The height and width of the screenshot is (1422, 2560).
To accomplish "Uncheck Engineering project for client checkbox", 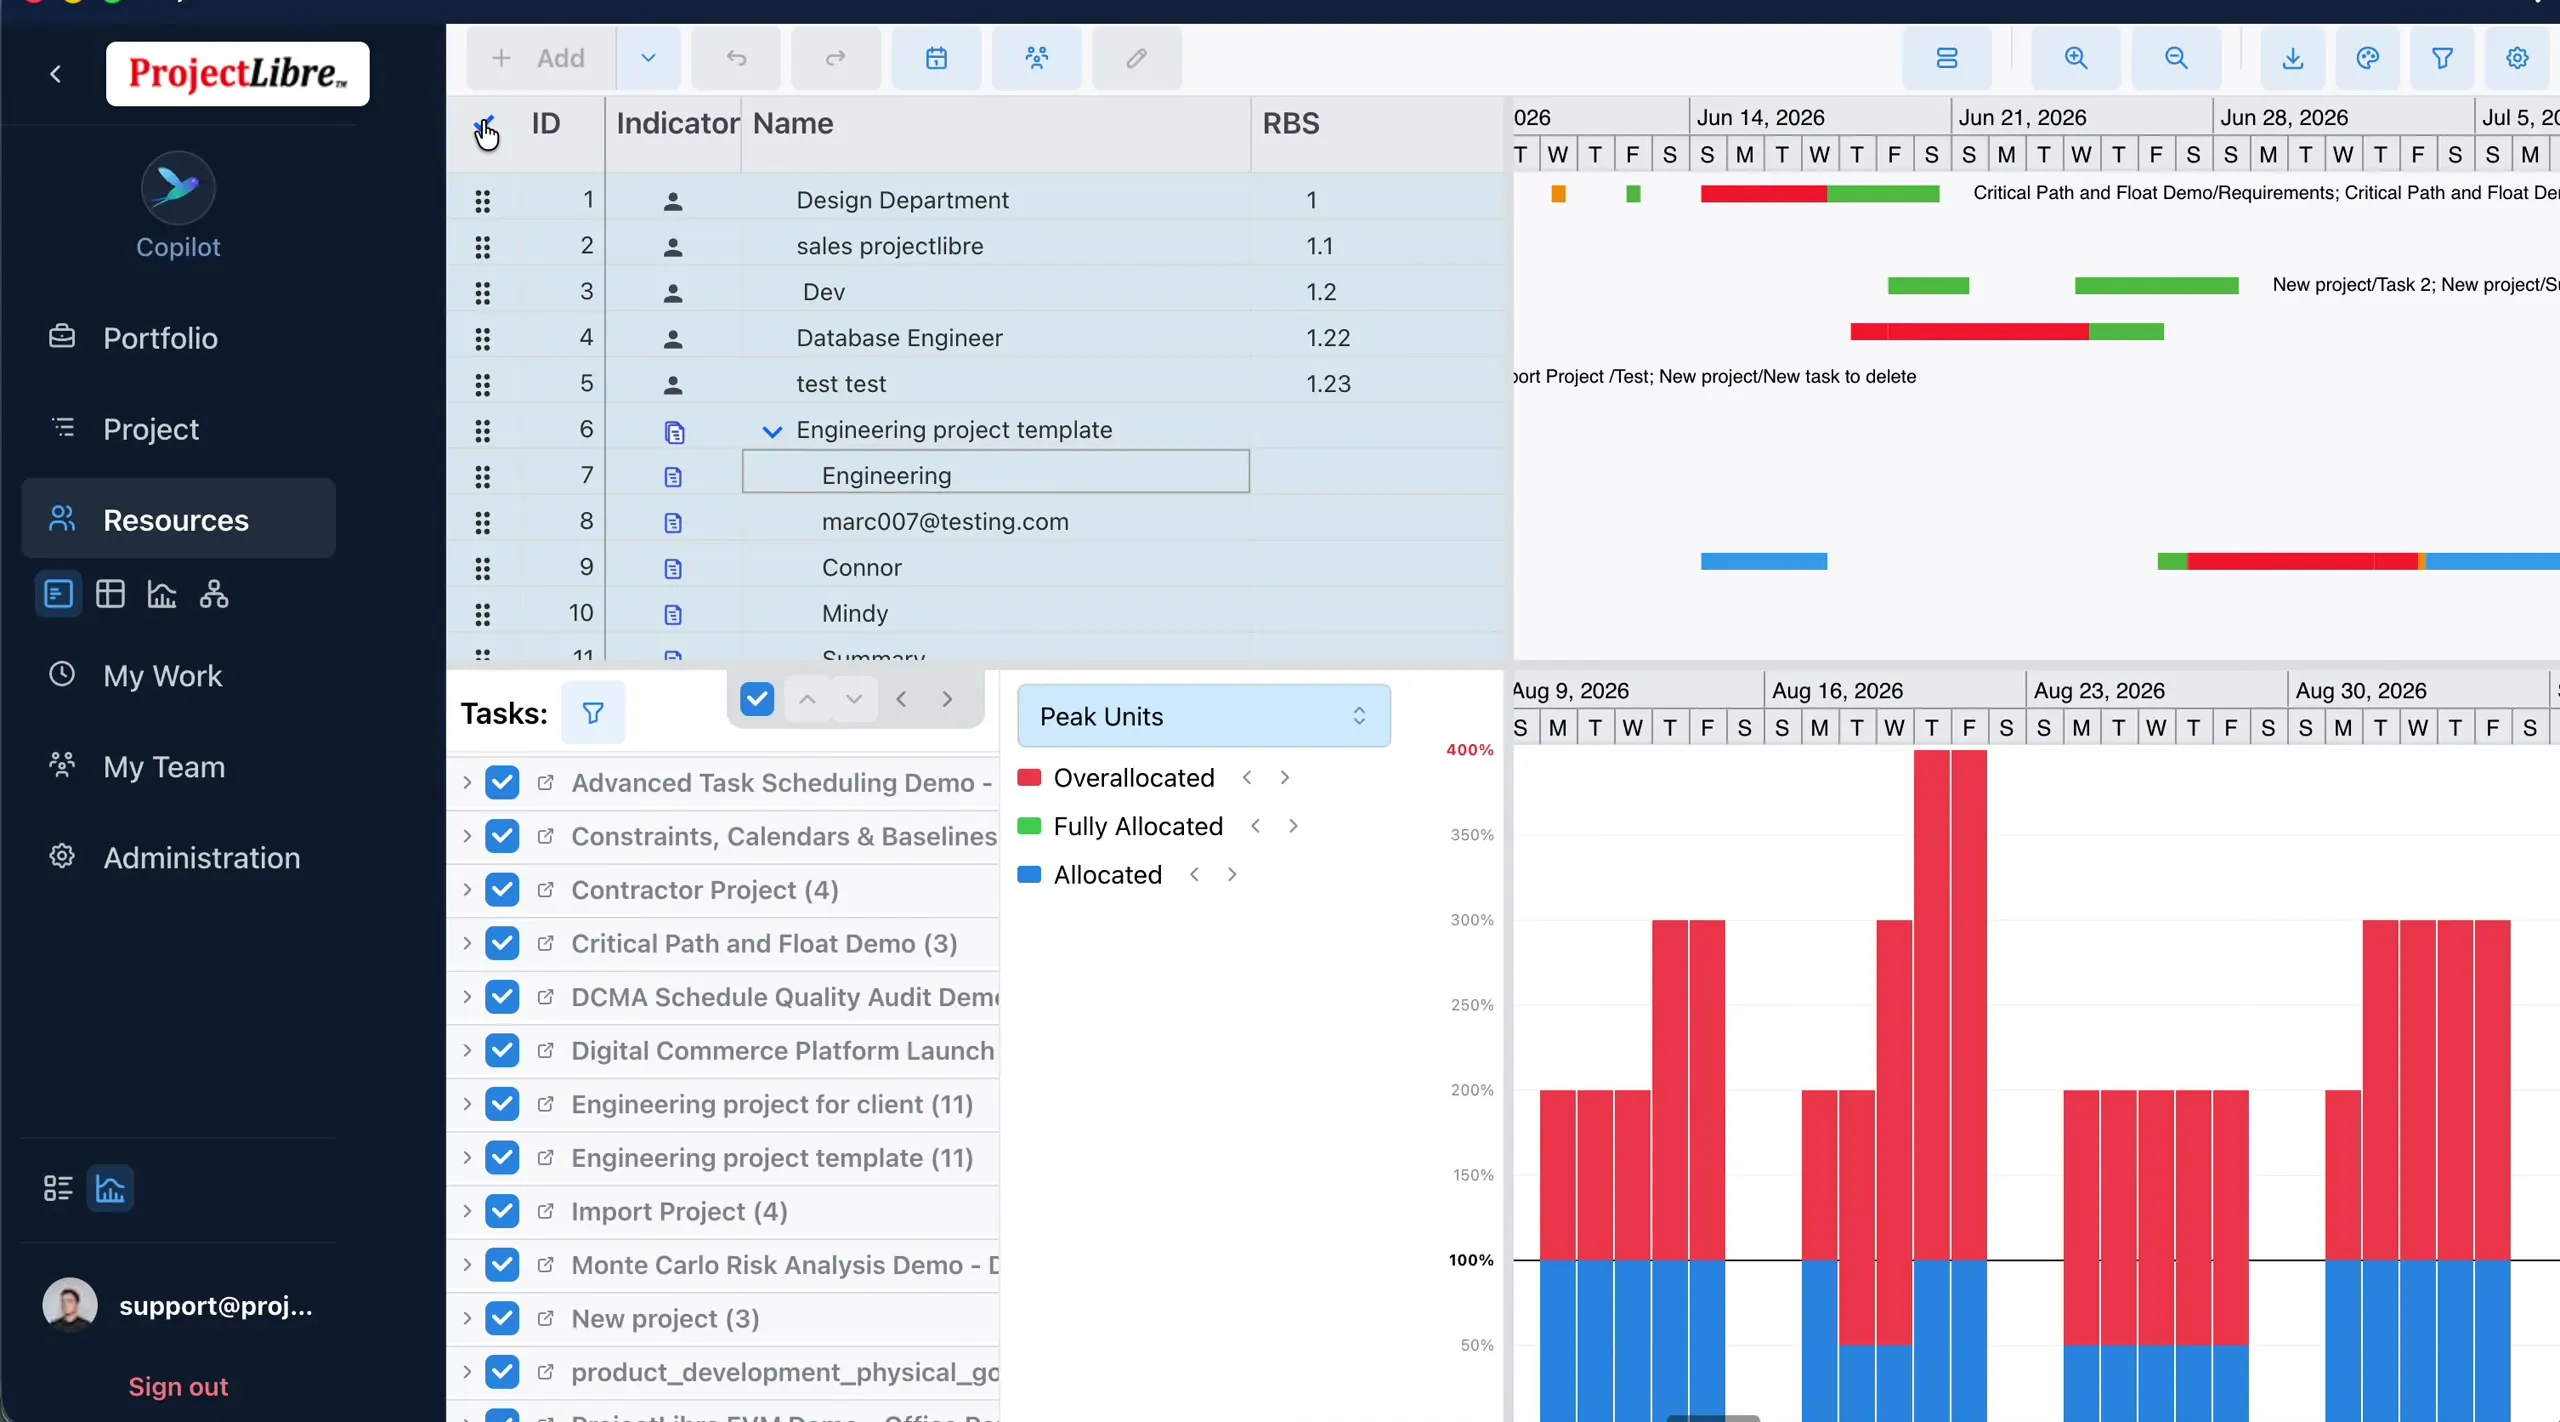I will 502,1104.
